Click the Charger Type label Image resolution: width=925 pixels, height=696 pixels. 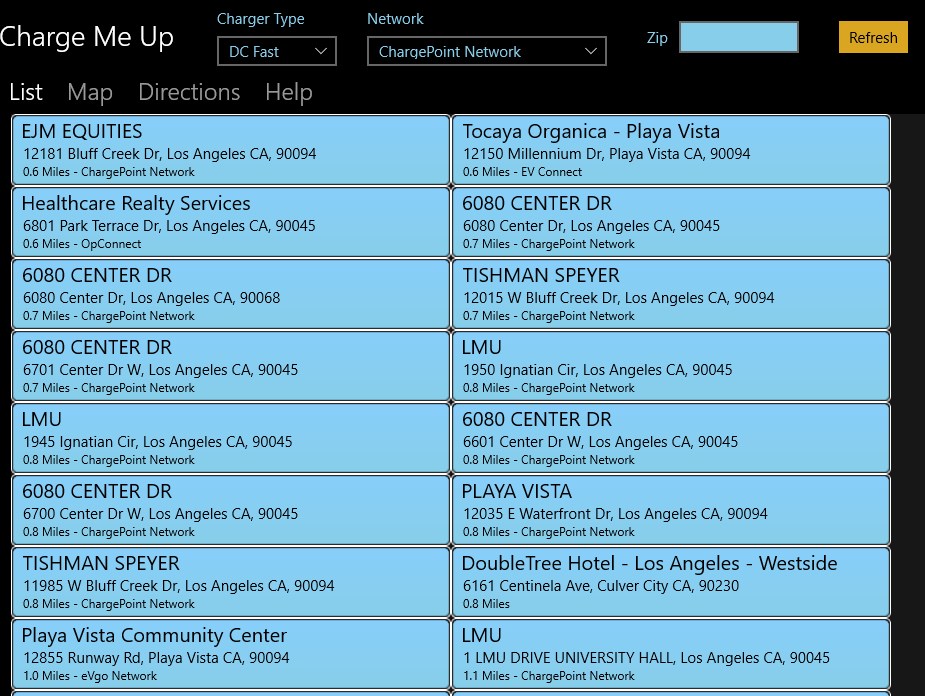pyautogui.click(x=261, y=19)
